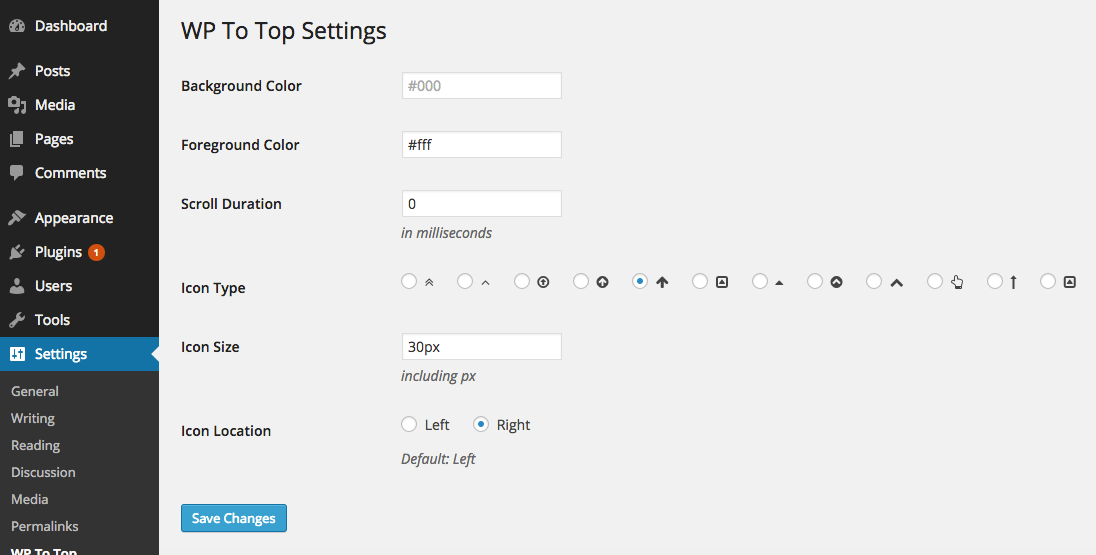Pick the solid circle arrow icon type radio
This screenshot has width=1096, height=555.
tap(581, 282)
